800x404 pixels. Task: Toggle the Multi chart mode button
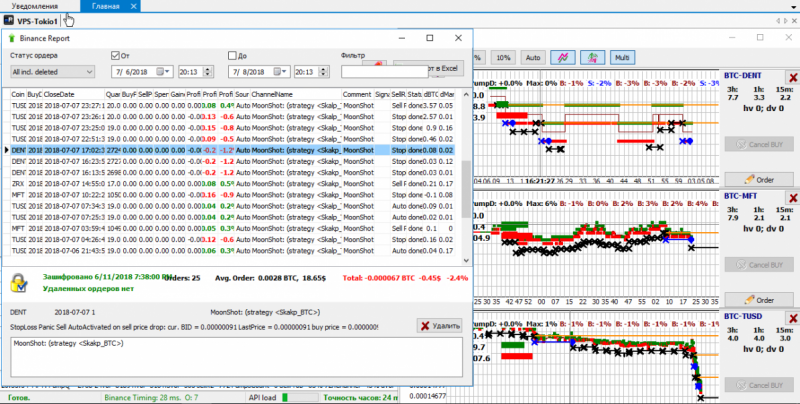click(623, 57)
